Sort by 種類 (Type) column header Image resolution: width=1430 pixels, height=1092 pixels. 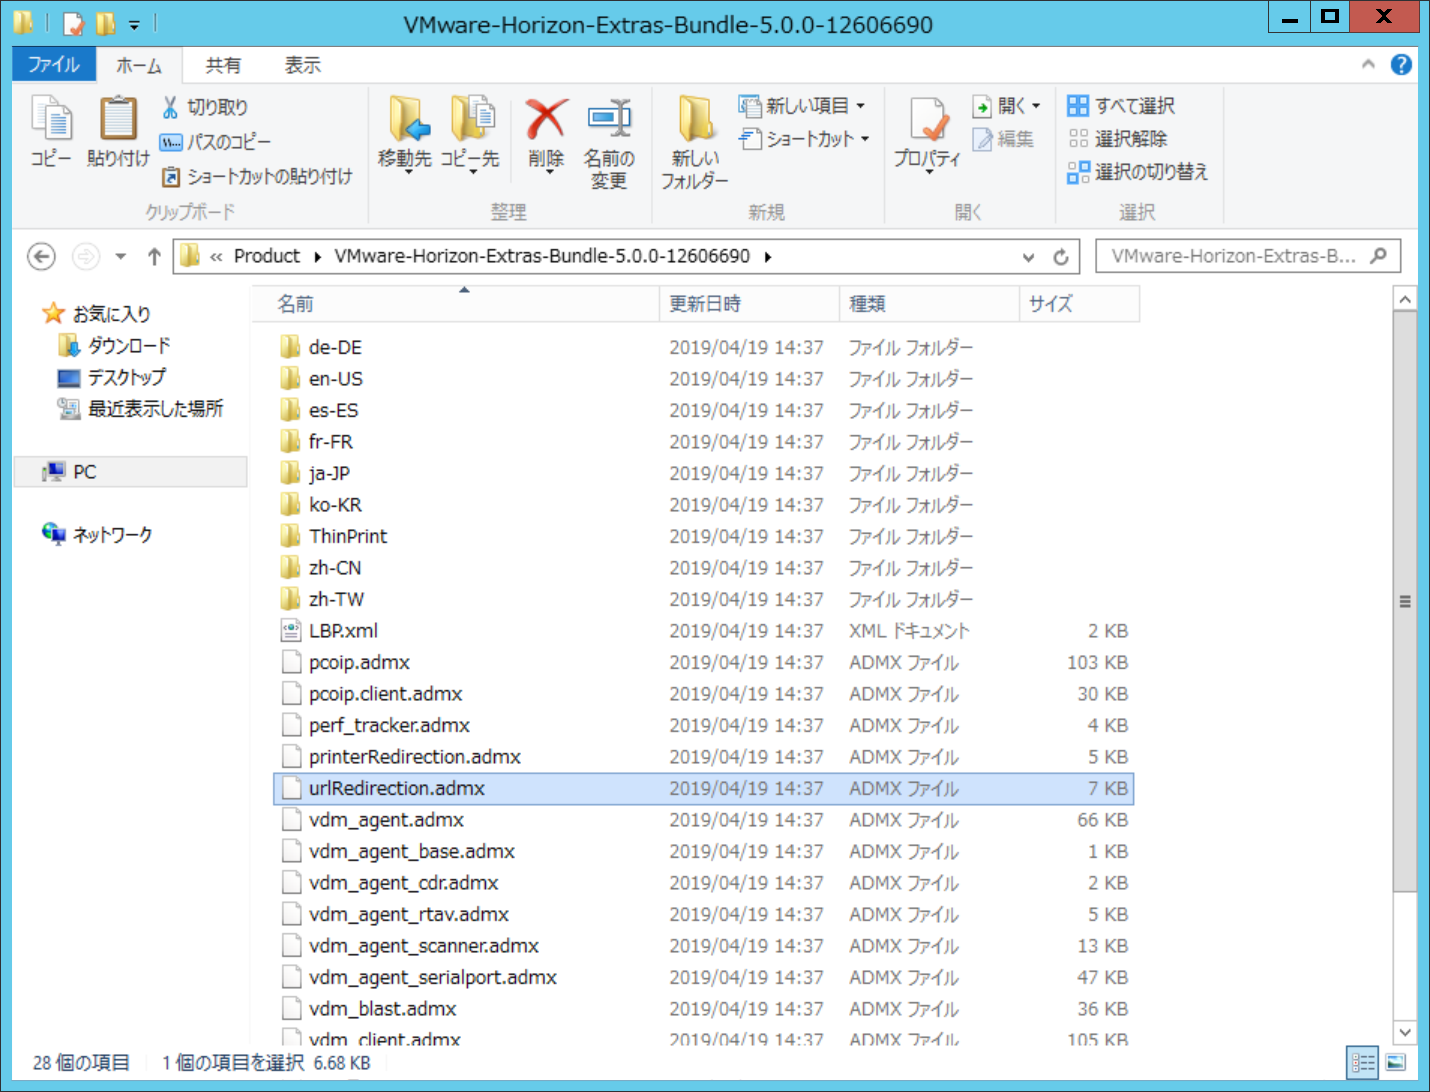pos(929,304)
